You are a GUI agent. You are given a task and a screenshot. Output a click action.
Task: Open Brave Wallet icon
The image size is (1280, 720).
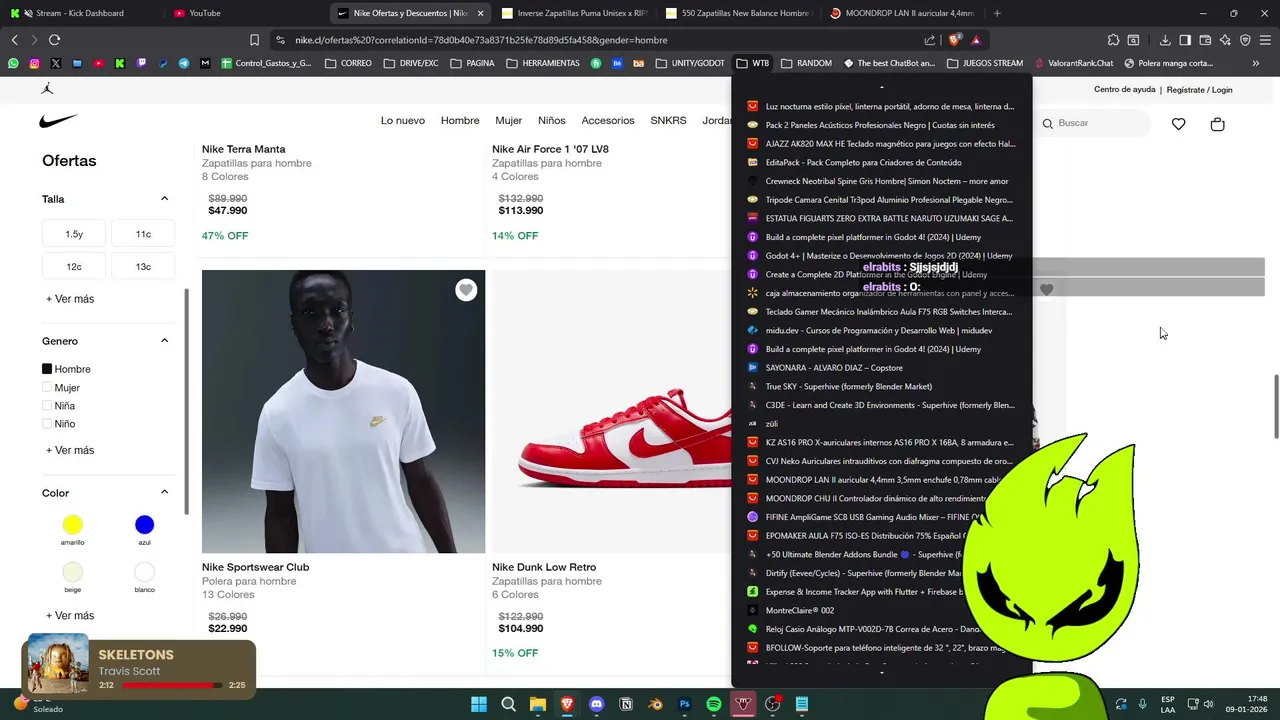click(x=1205, y=40)
